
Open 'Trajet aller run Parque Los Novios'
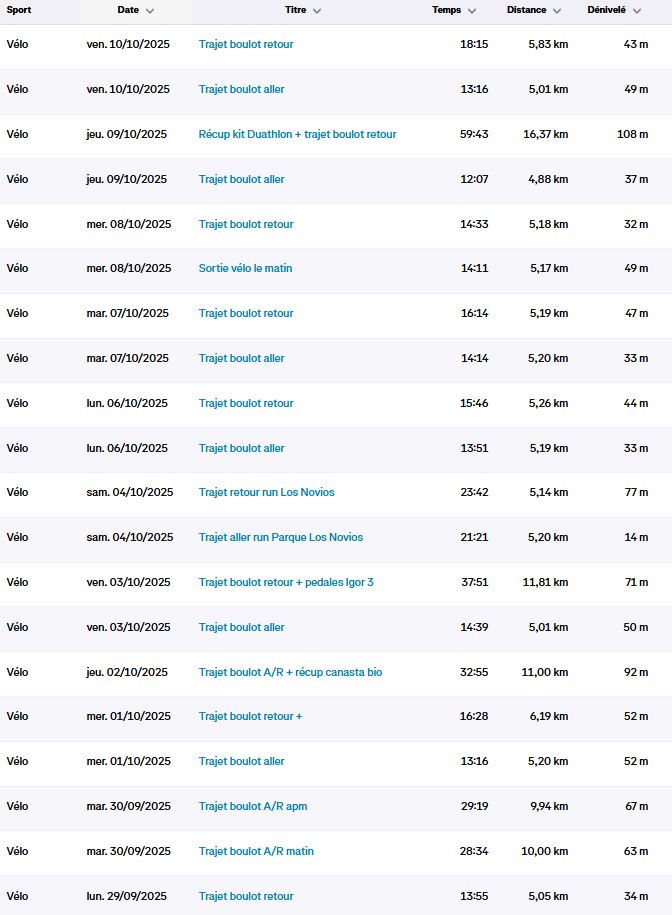(x=280, y=537)
